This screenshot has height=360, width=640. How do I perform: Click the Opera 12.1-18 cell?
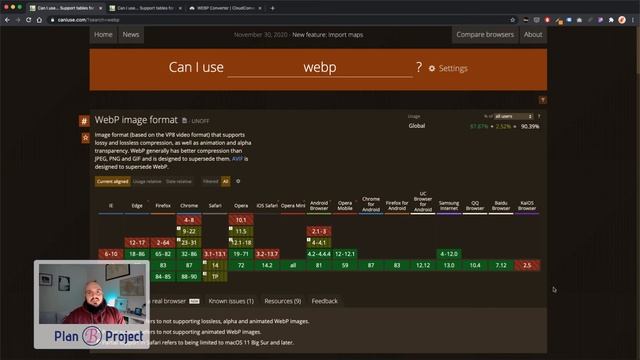(x=241, y=242)
